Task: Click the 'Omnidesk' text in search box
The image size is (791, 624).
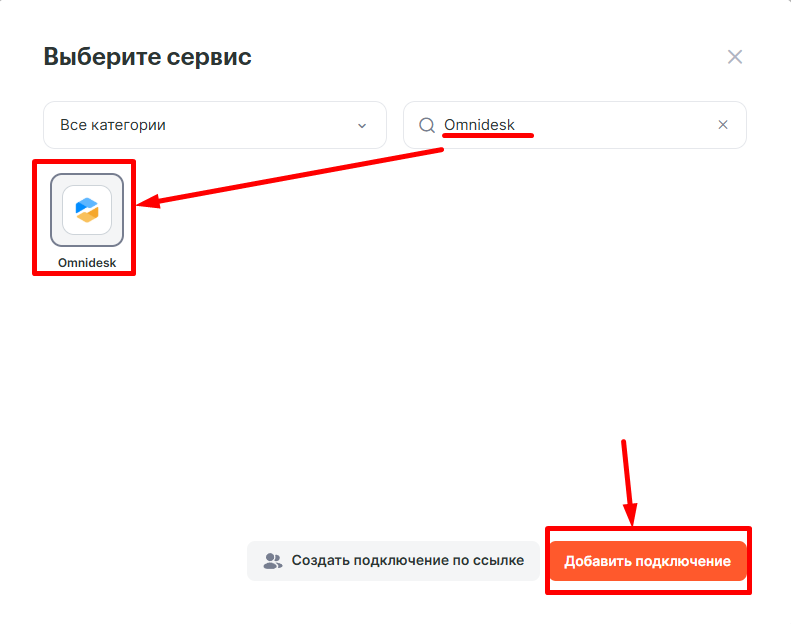Action: [479, 125]
